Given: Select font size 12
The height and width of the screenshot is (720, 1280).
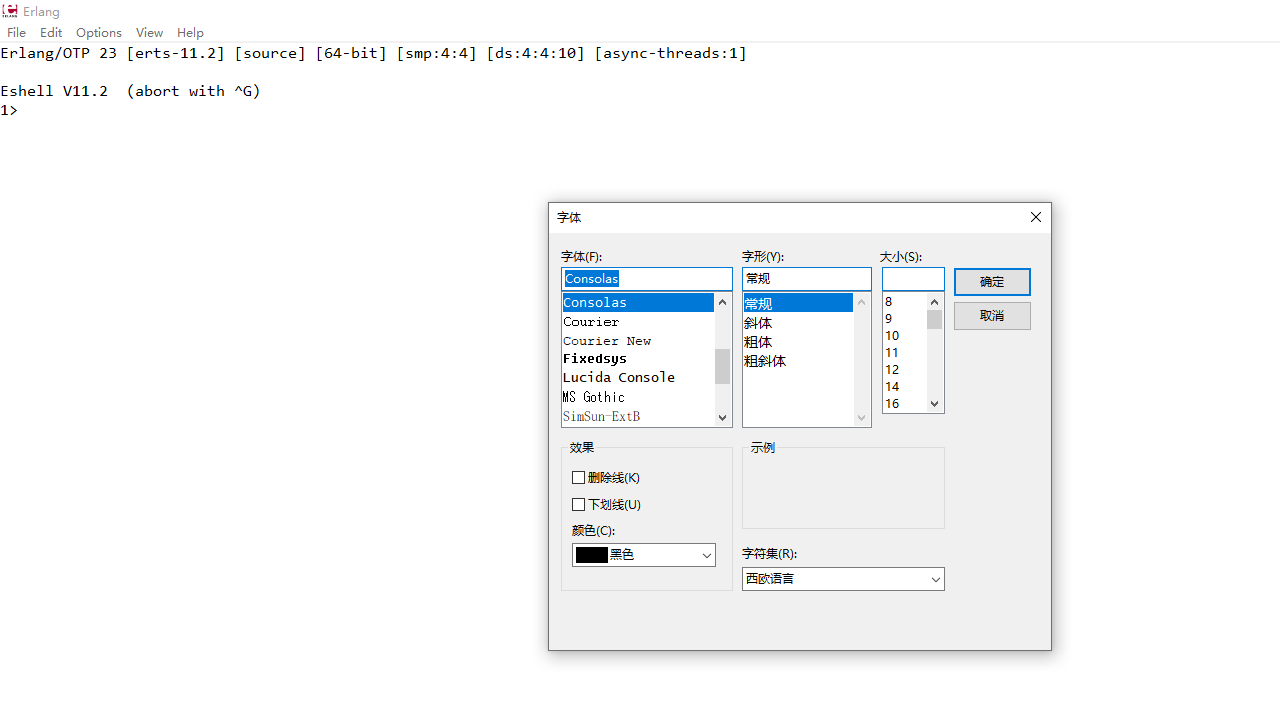Looking at the screenshot, I should coord(904,370).
